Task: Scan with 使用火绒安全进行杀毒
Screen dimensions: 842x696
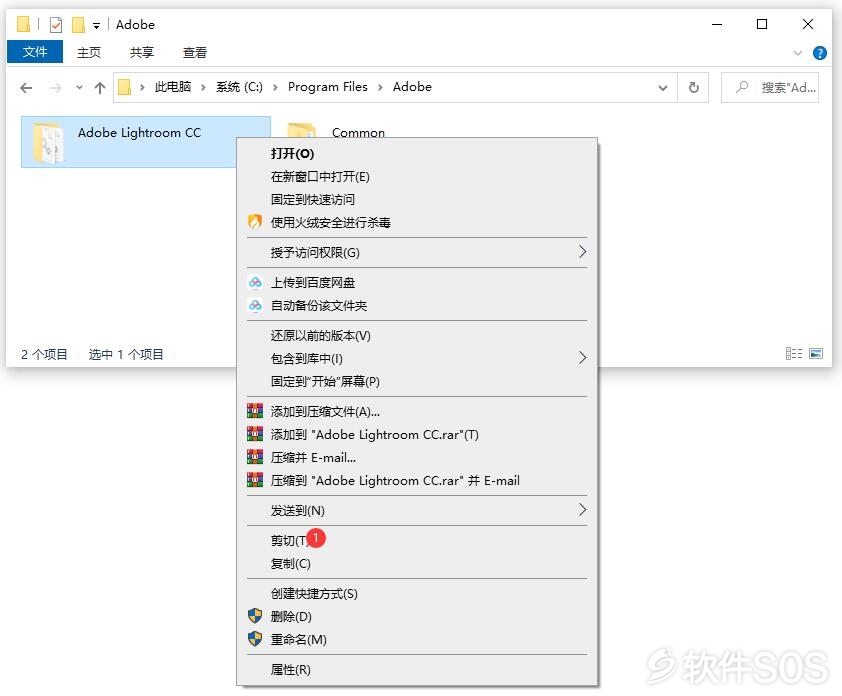Action: pos(417,222)
